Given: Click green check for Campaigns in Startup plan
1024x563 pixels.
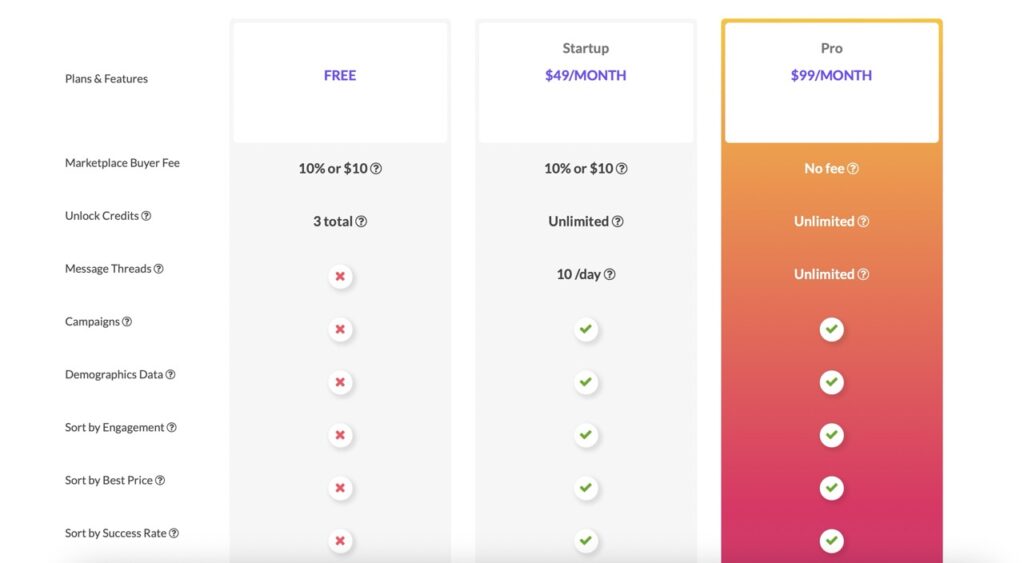Looking at the screenshot, I should tap(586, 329).
